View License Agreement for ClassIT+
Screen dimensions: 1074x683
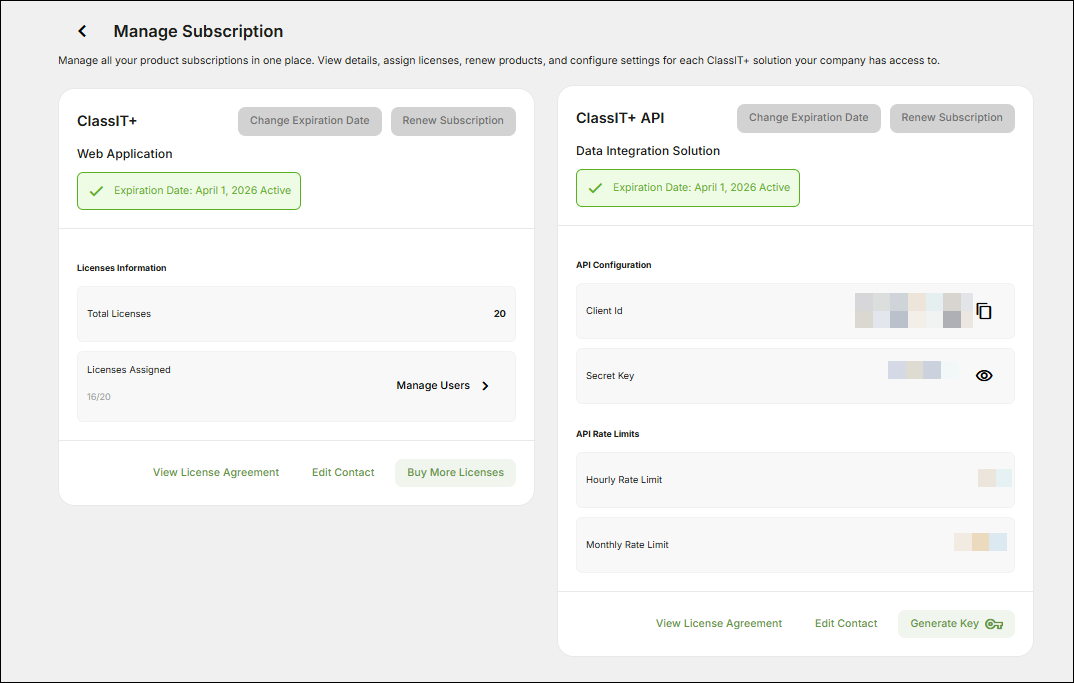pyautogui.click(x=215, y=472)
